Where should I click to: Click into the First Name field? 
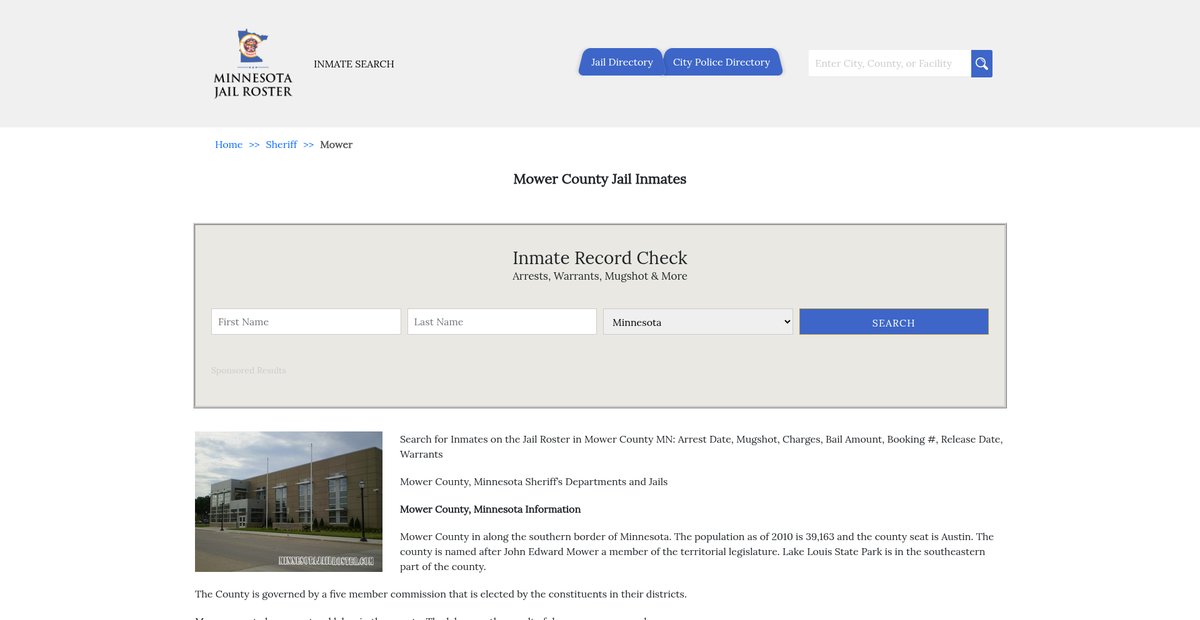(x=306, y=322)
